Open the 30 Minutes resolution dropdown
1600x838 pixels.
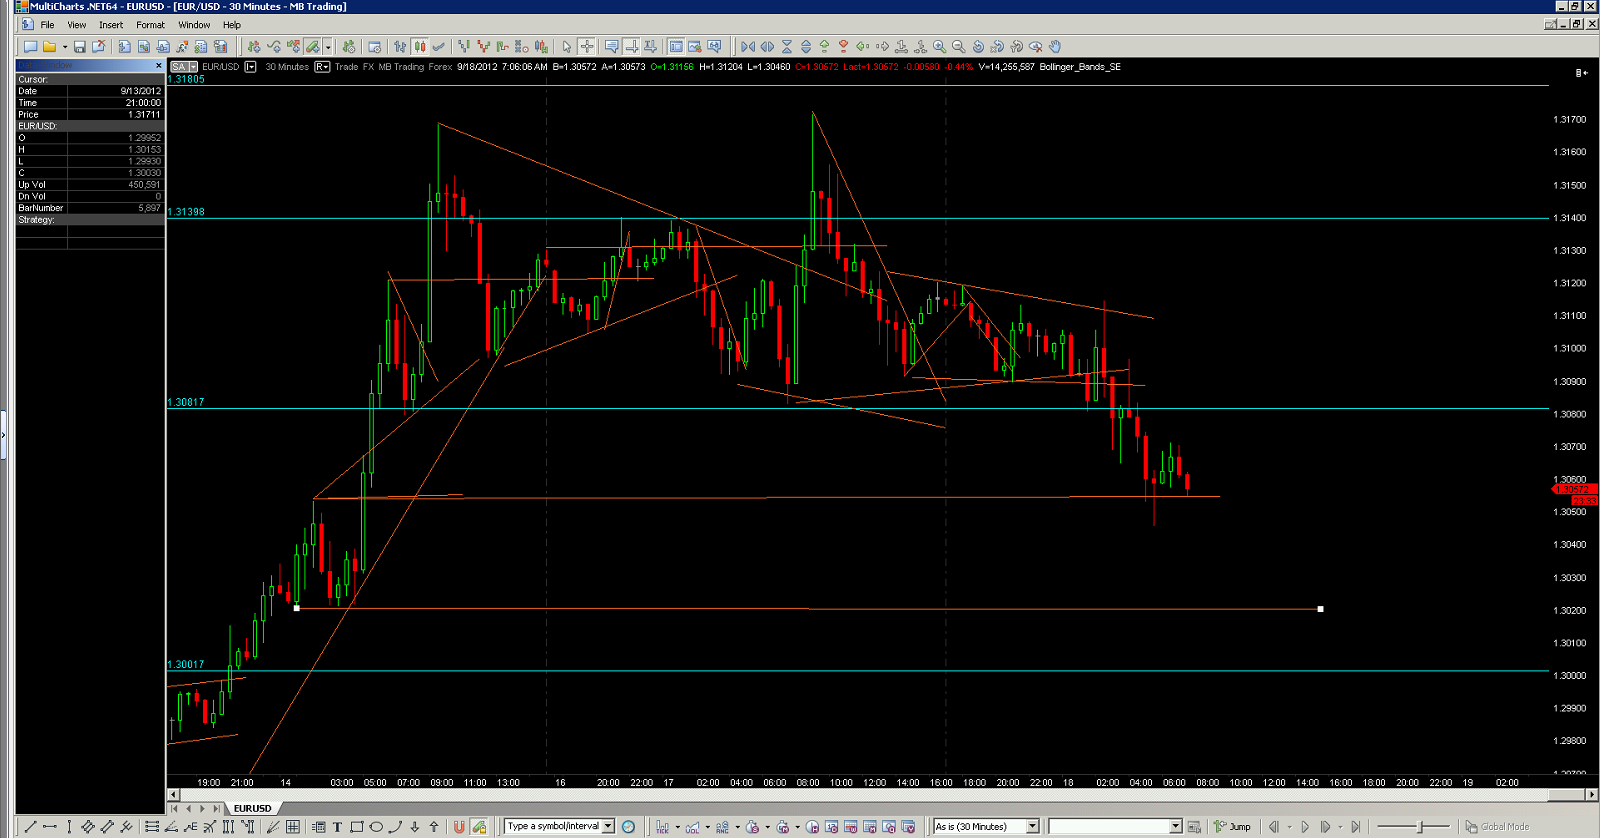click(322, 67)
